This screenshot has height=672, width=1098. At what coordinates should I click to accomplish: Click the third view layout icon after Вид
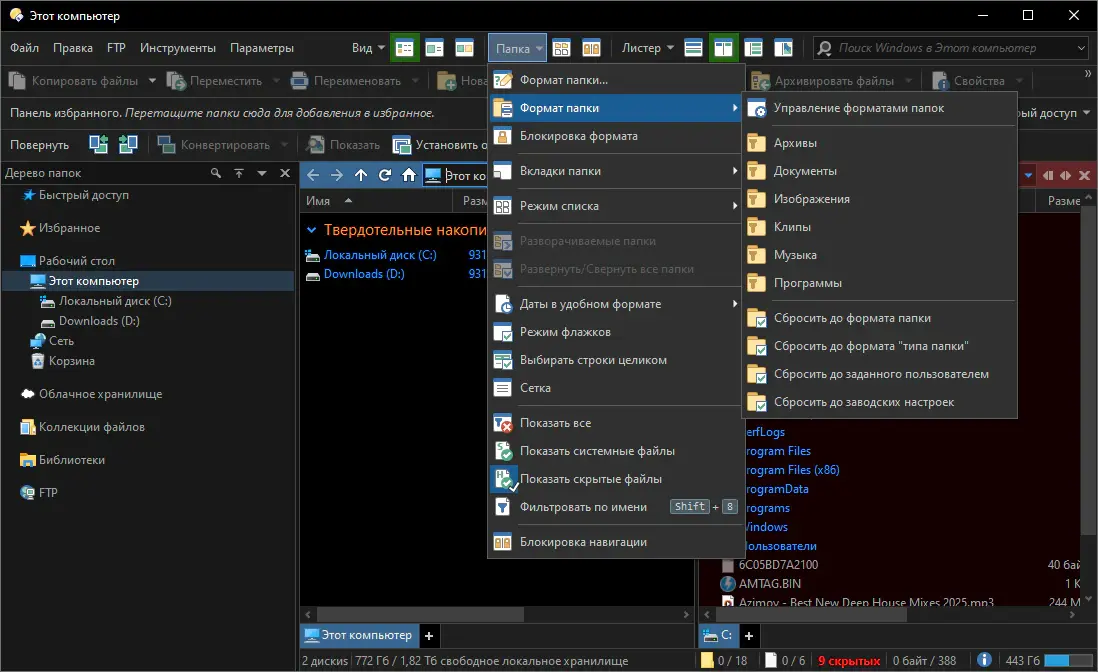pos(464,48)
